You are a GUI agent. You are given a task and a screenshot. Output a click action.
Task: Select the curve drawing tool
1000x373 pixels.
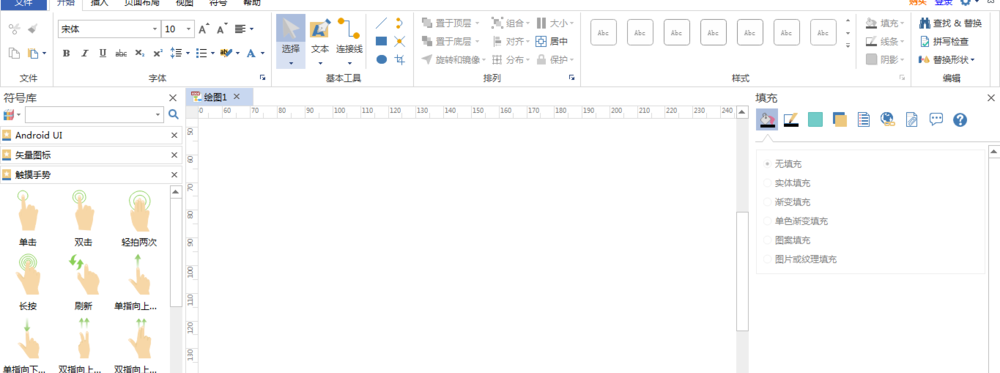[399, 24]
